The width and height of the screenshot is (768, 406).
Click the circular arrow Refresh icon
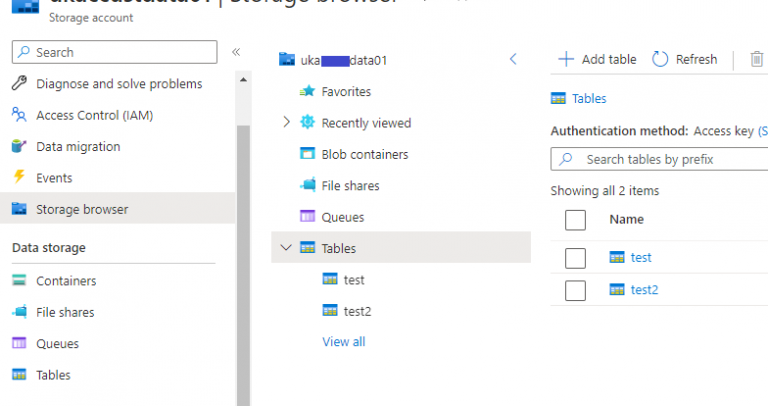pos(660,59)
